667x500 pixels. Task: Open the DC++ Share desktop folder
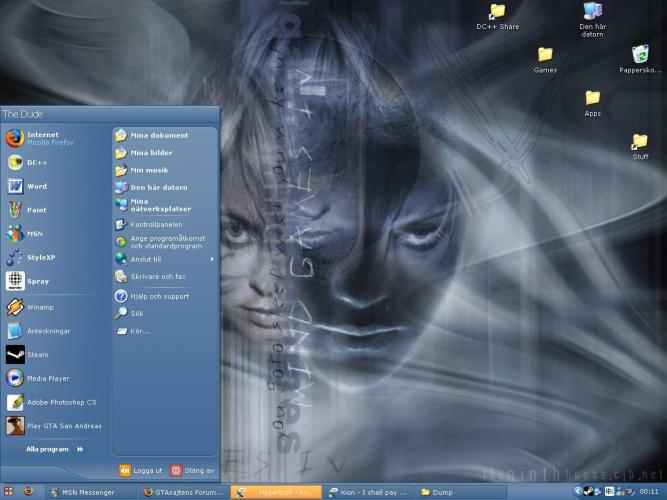click(497, 14)
